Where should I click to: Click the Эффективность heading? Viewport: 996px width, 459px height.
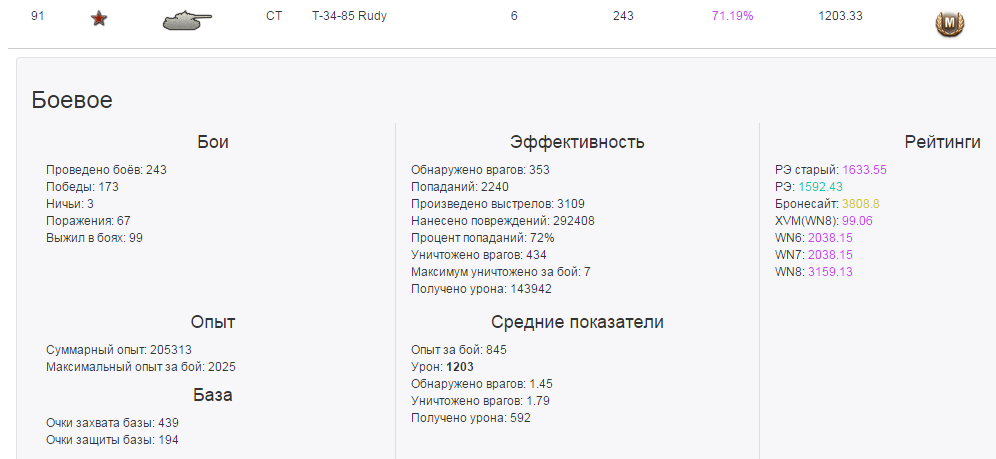[577, 142]
